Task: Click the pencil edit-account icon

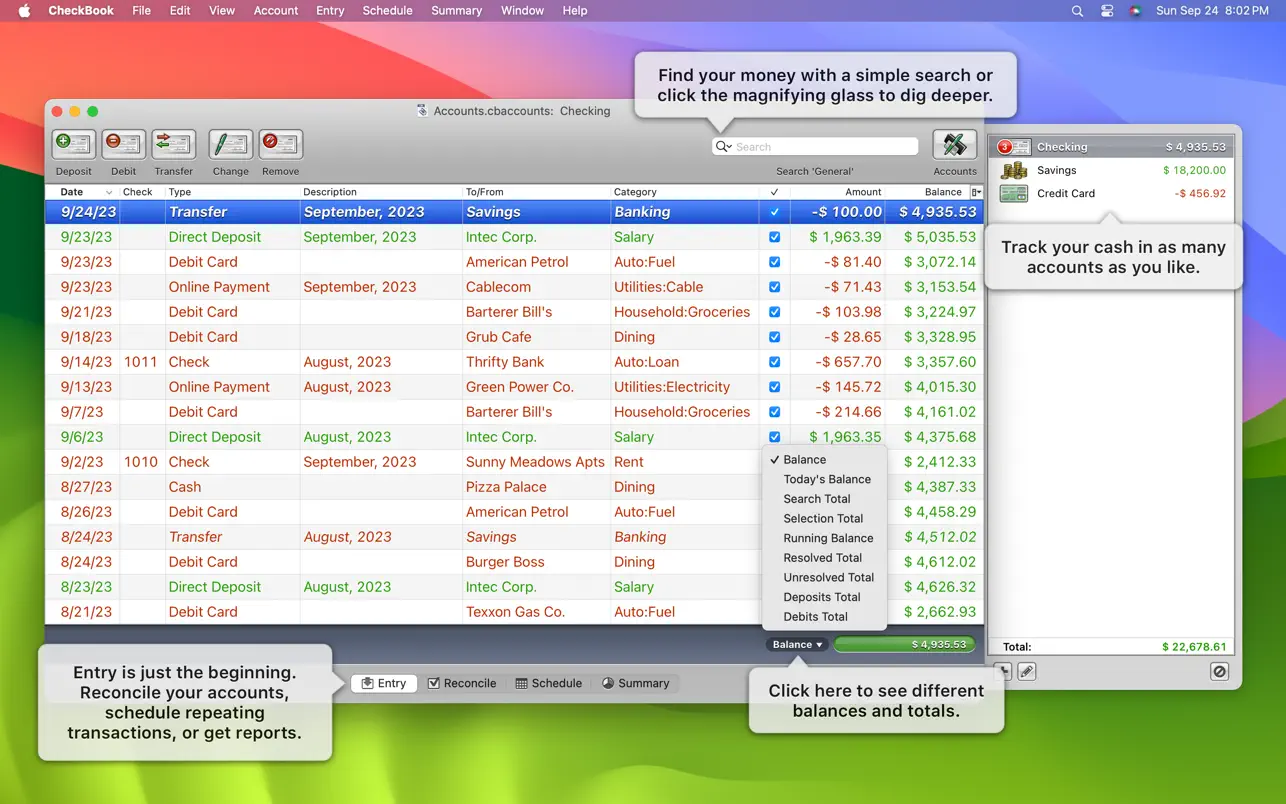Action: [1027, 671]
